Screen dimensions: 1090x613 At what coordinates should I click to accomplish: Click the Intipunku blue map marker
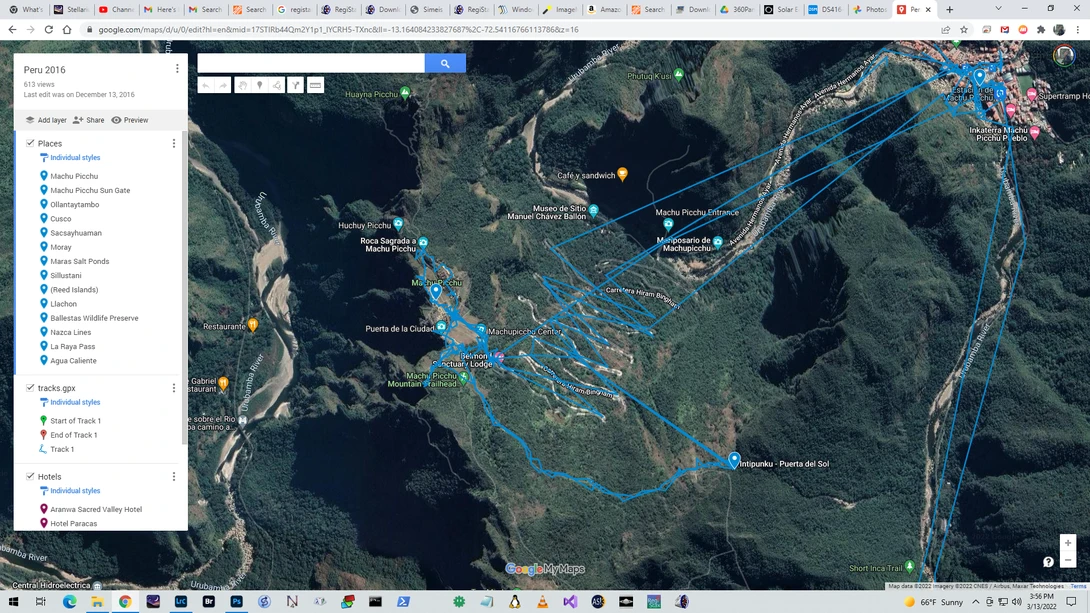pos(734,459)
